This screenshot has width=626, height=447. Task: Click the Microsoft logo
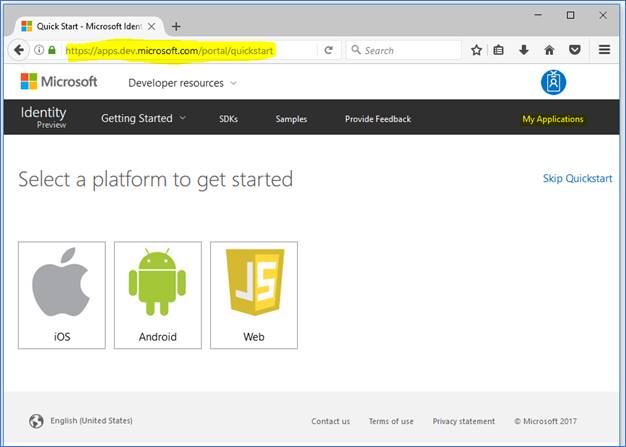[59, 81]
